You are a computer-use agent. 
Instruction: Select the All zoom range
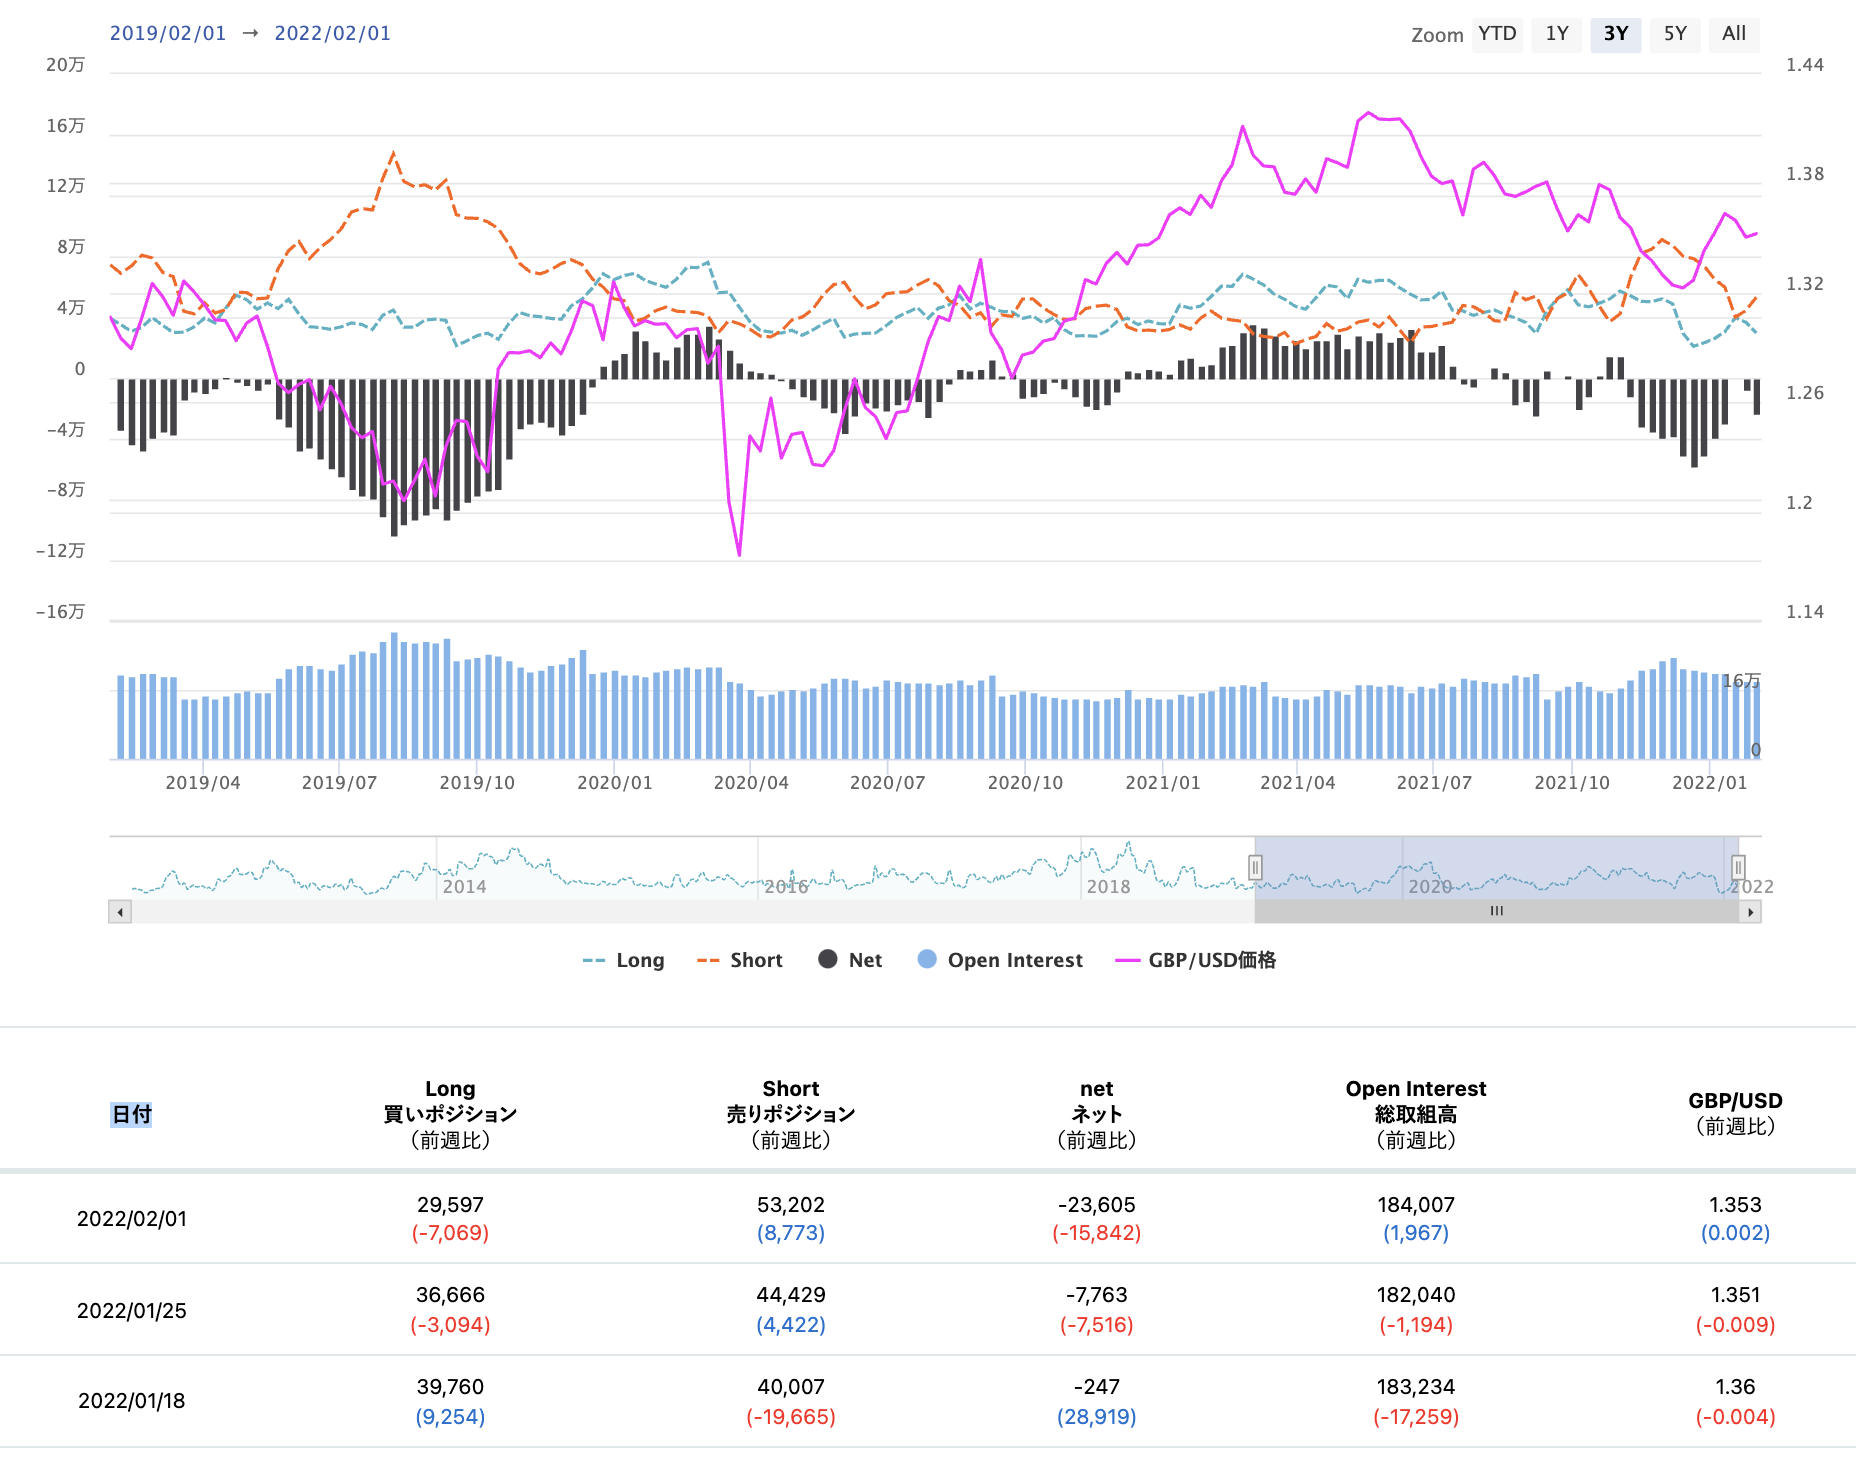1734,34
